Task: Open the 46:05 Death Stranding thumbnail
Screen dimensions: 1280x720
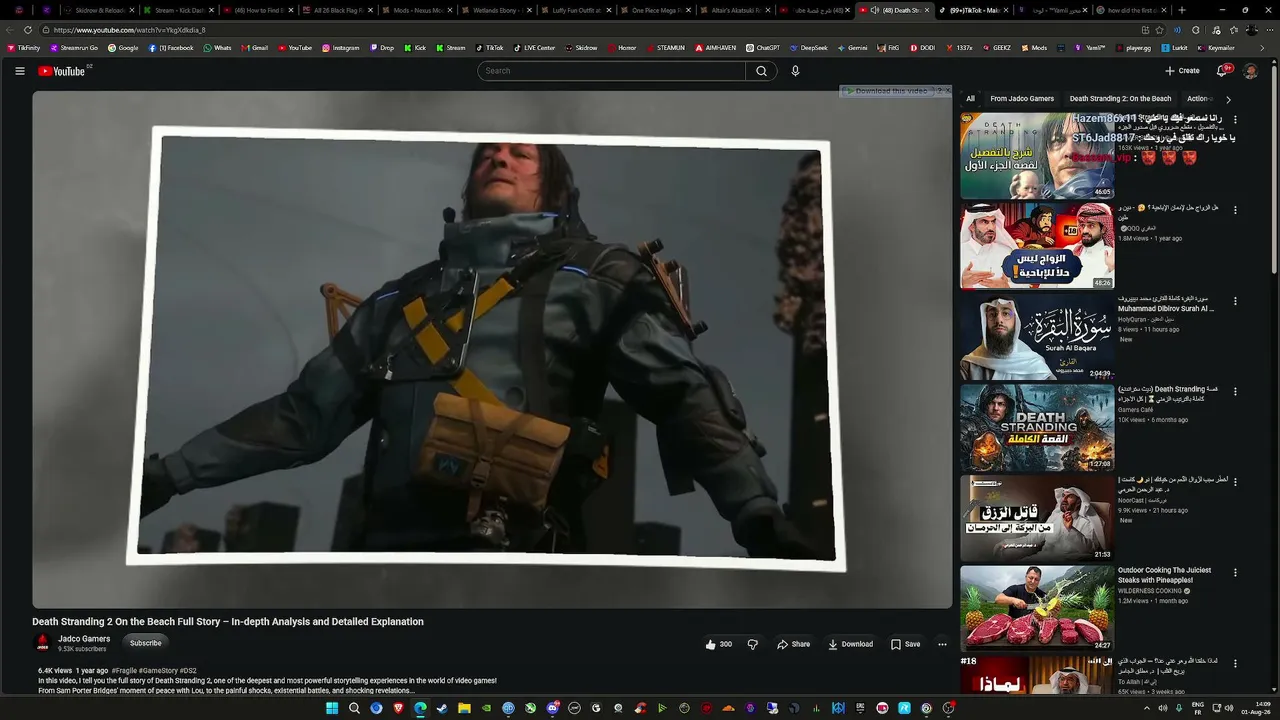Action: pos(1037,155)
